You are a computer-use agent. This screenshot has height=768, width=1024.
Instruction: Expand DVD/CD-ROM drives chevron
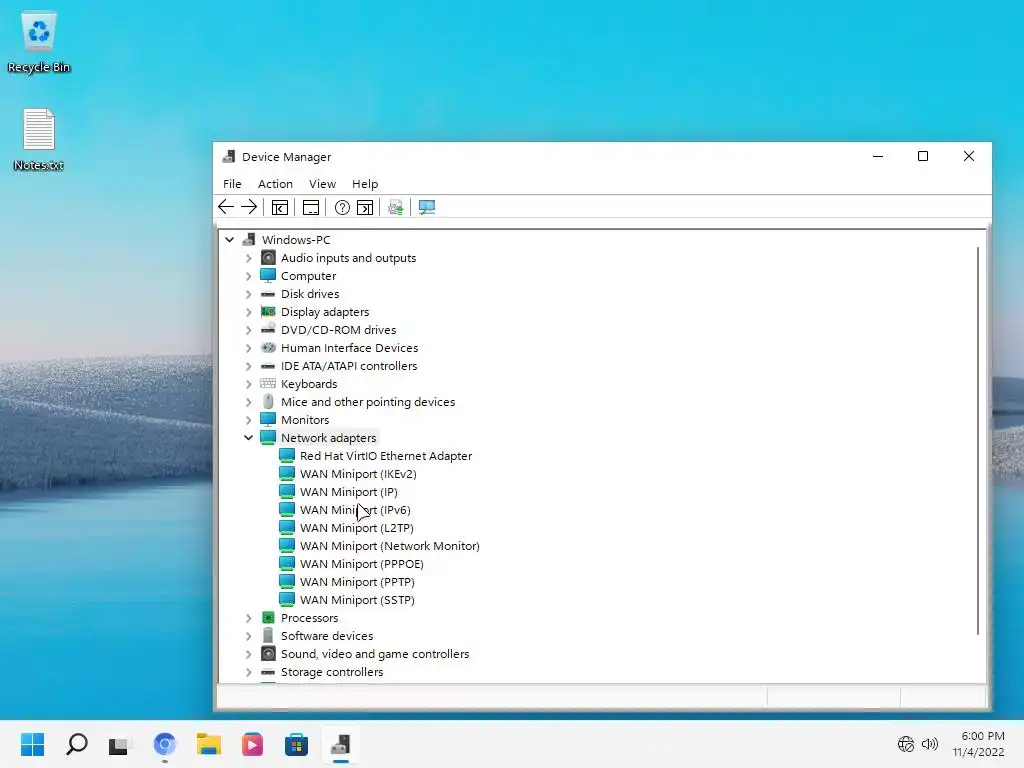pos(248,330)
